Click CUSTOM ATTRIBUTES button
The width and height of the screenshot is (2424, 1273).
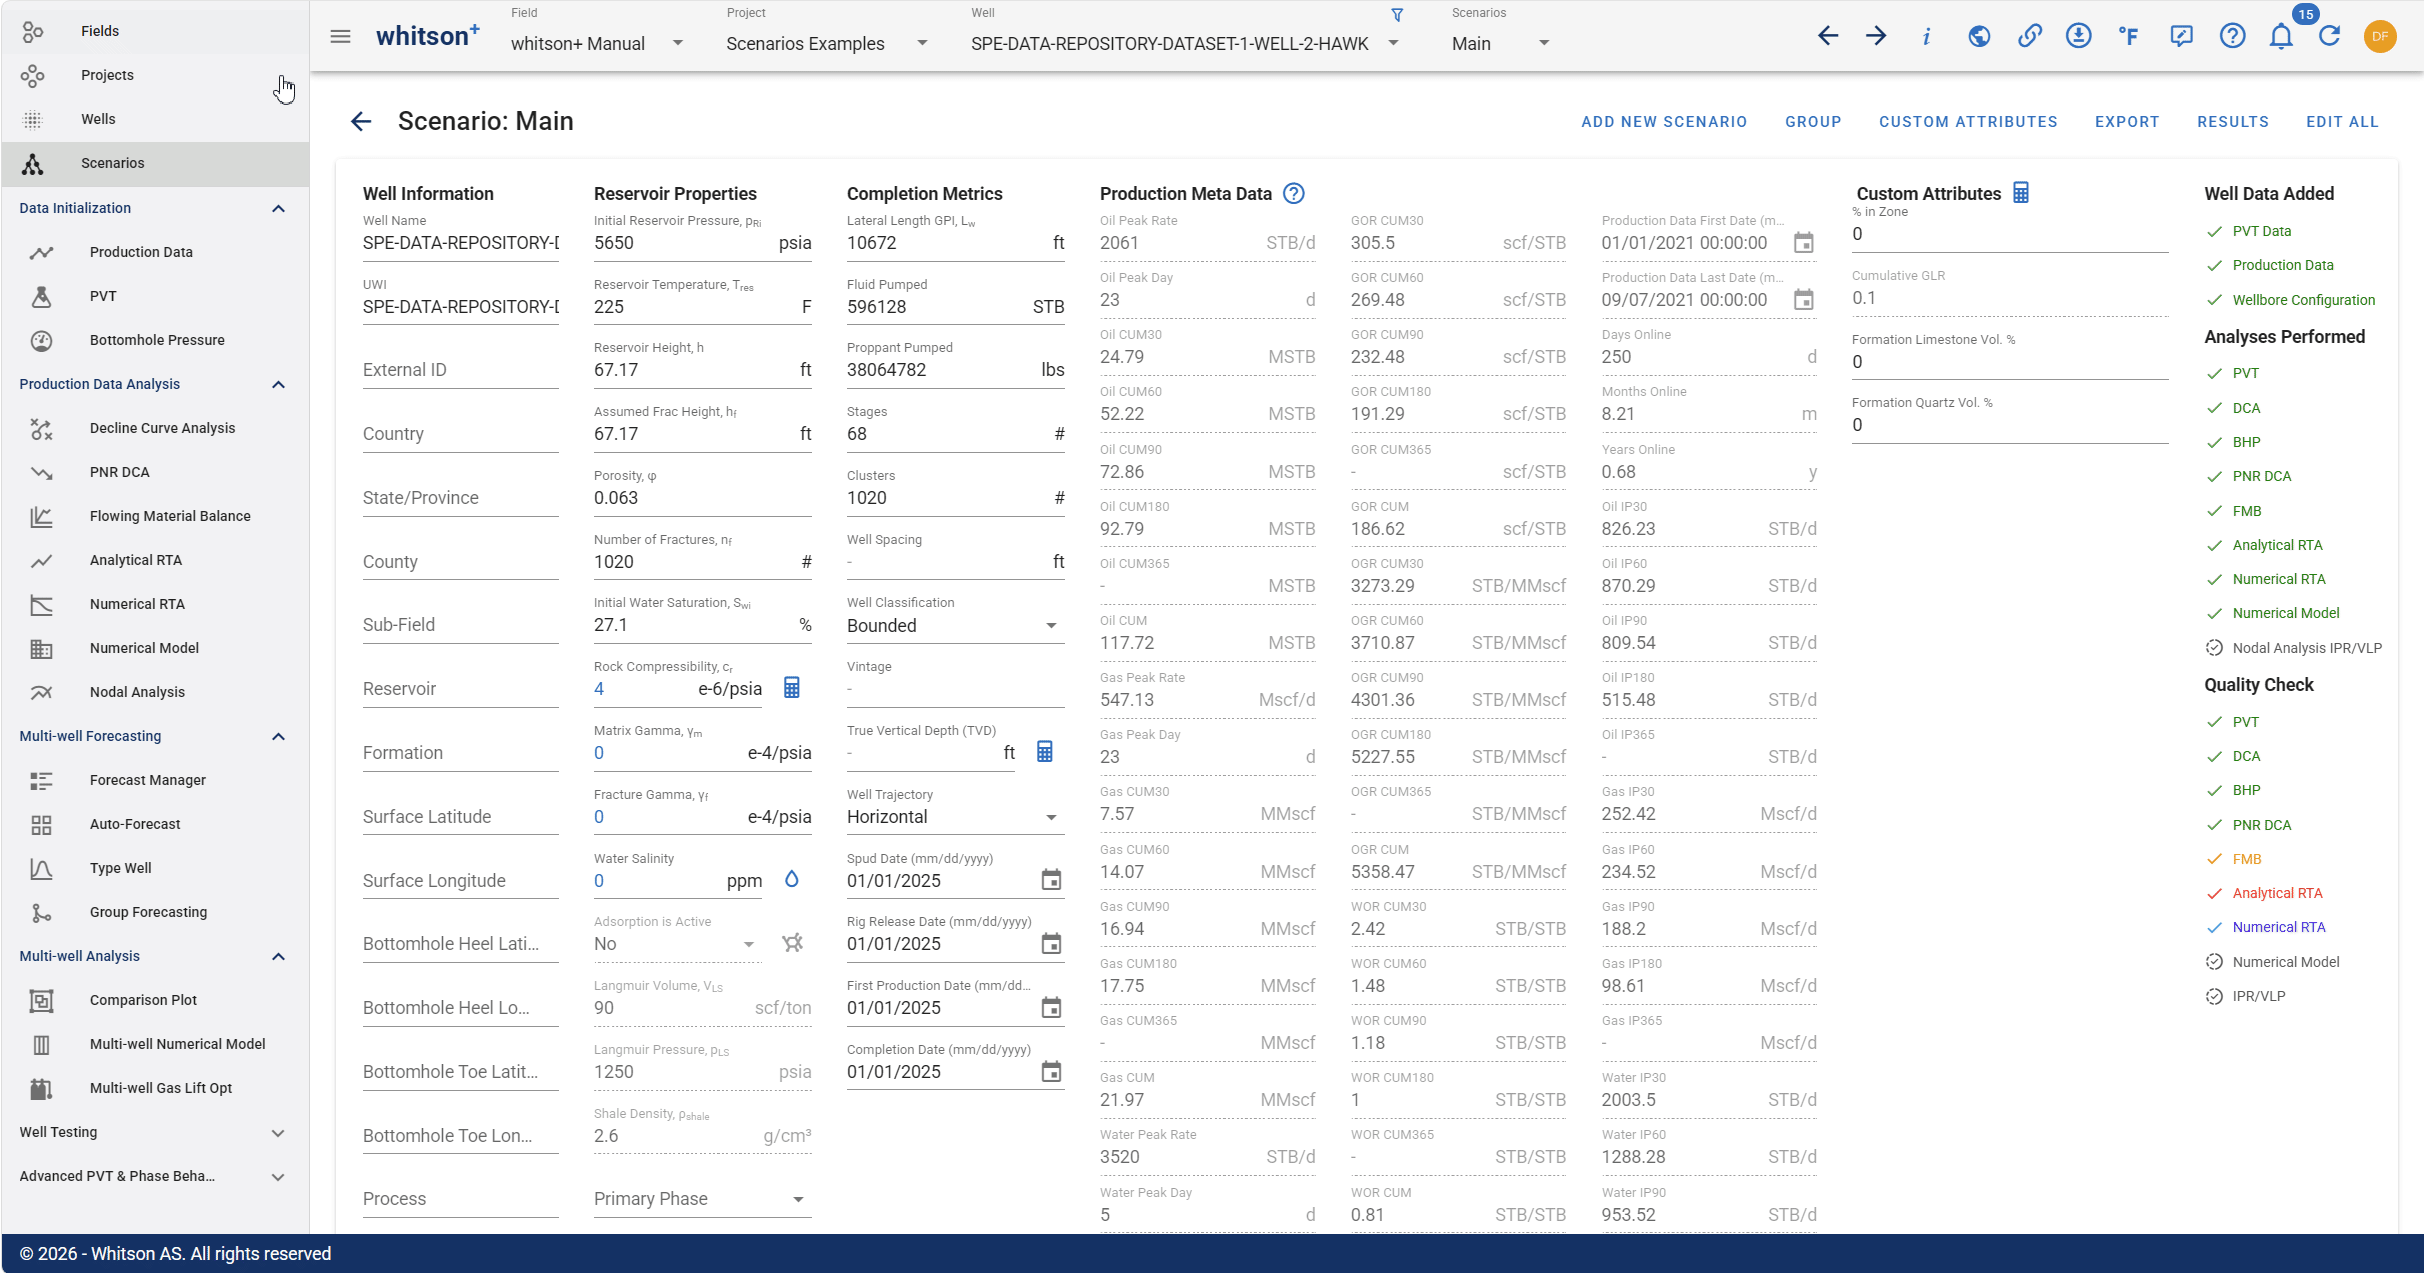click(1968, 122)
